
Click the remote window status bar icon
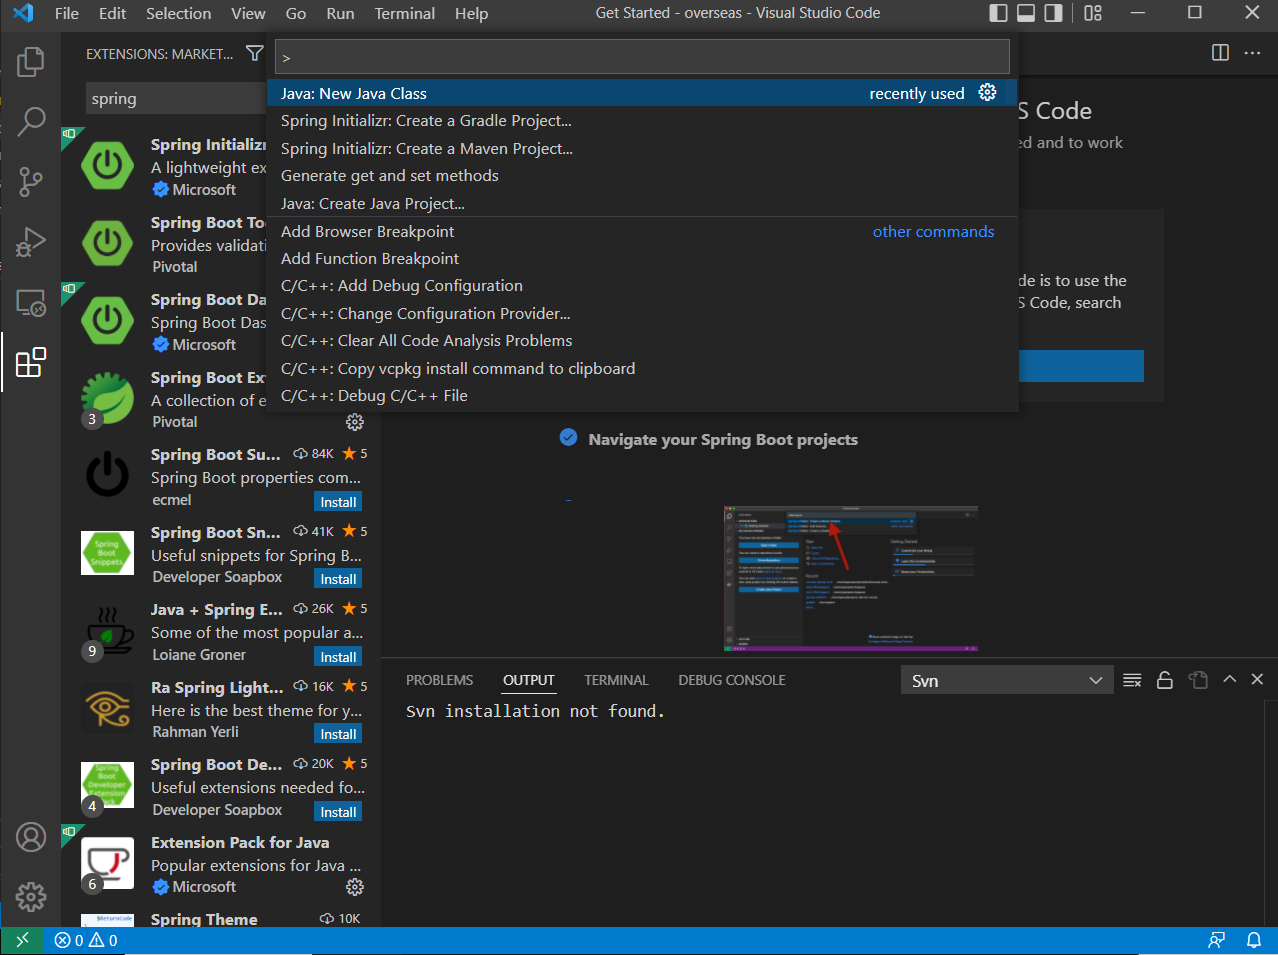pos(22,940)
